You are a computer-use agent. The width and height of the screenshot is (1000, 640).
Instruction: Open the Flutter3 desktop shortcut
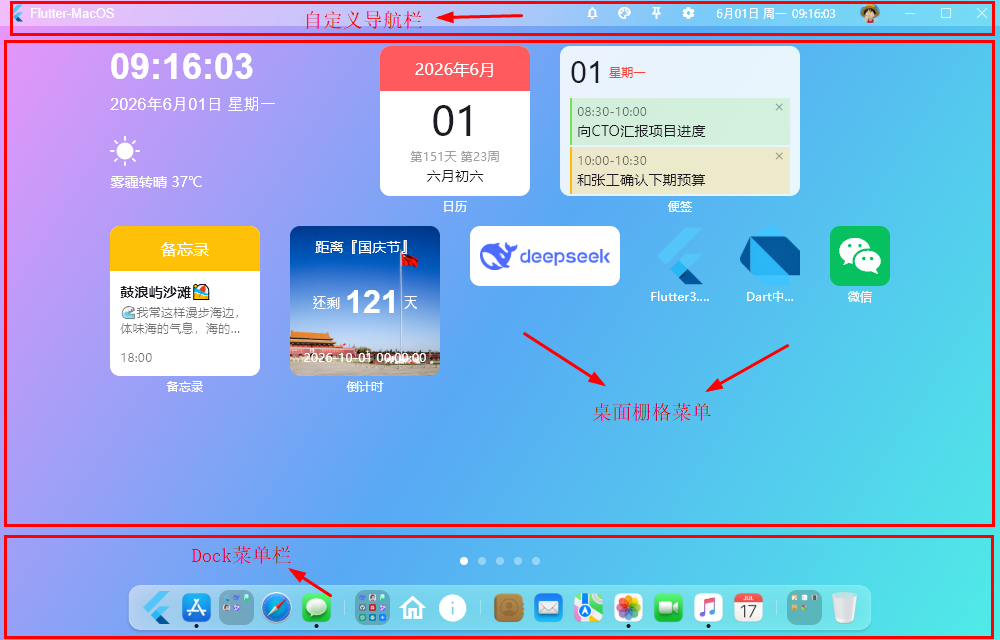680,256
